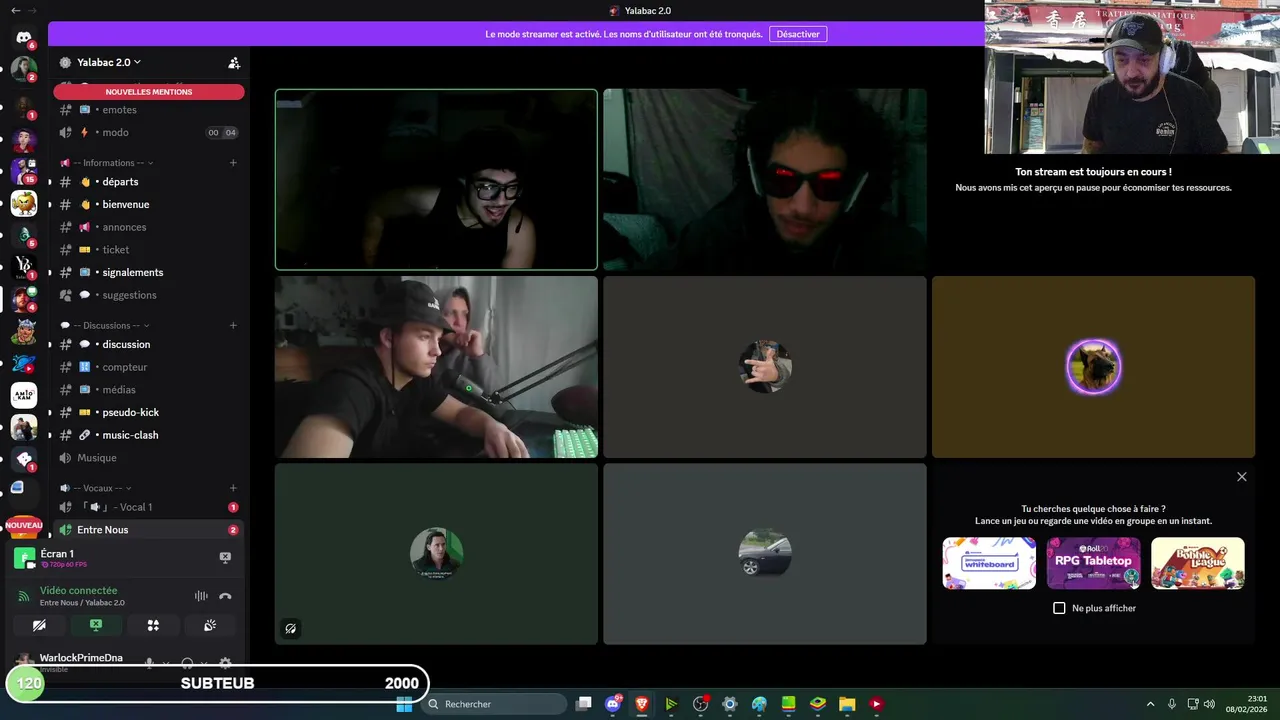The height and width of the screenshot is (720, 1280).
Task: Click the crossed camera icon in bottom-left video tile
Action: (x=290, y=629)
